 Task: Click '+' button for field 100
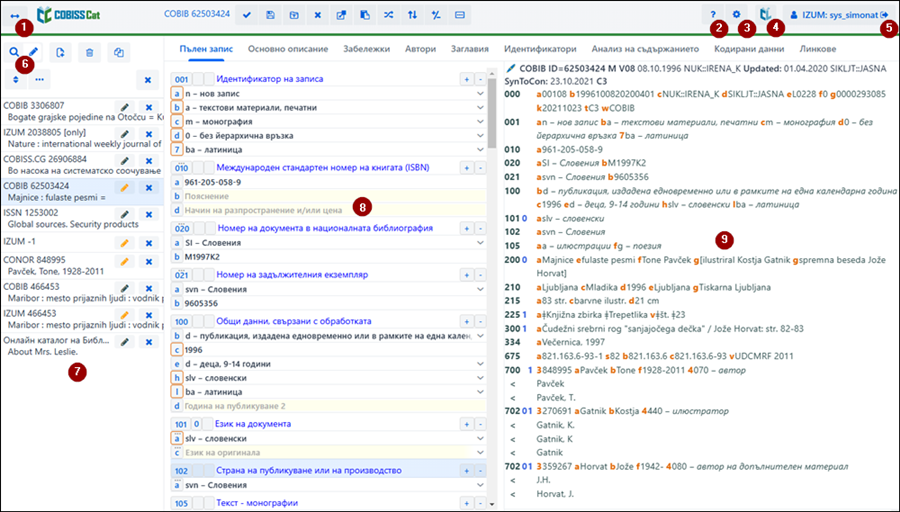pos(467,321)
